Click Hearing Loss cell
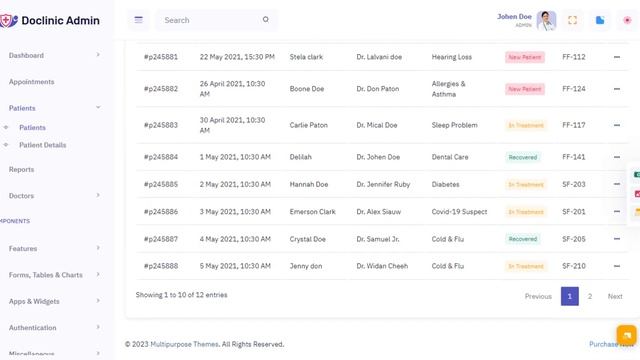Viewport: 640px width, 360px height. click(451, 57)
